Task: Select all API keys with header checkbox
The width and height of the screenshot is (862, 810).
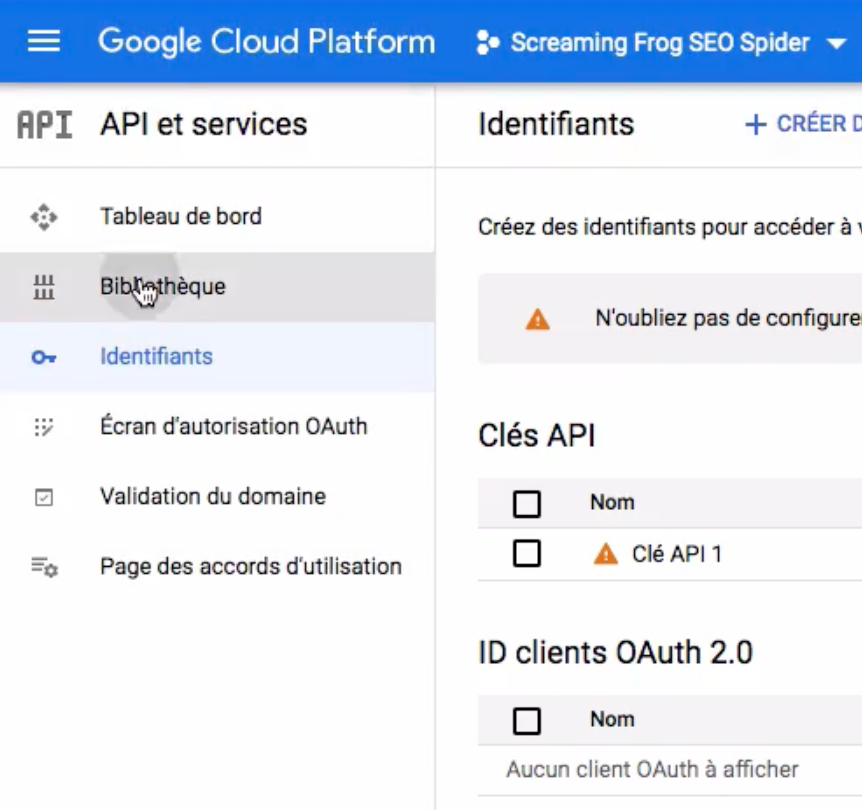Action: click(x=527, y=504)
